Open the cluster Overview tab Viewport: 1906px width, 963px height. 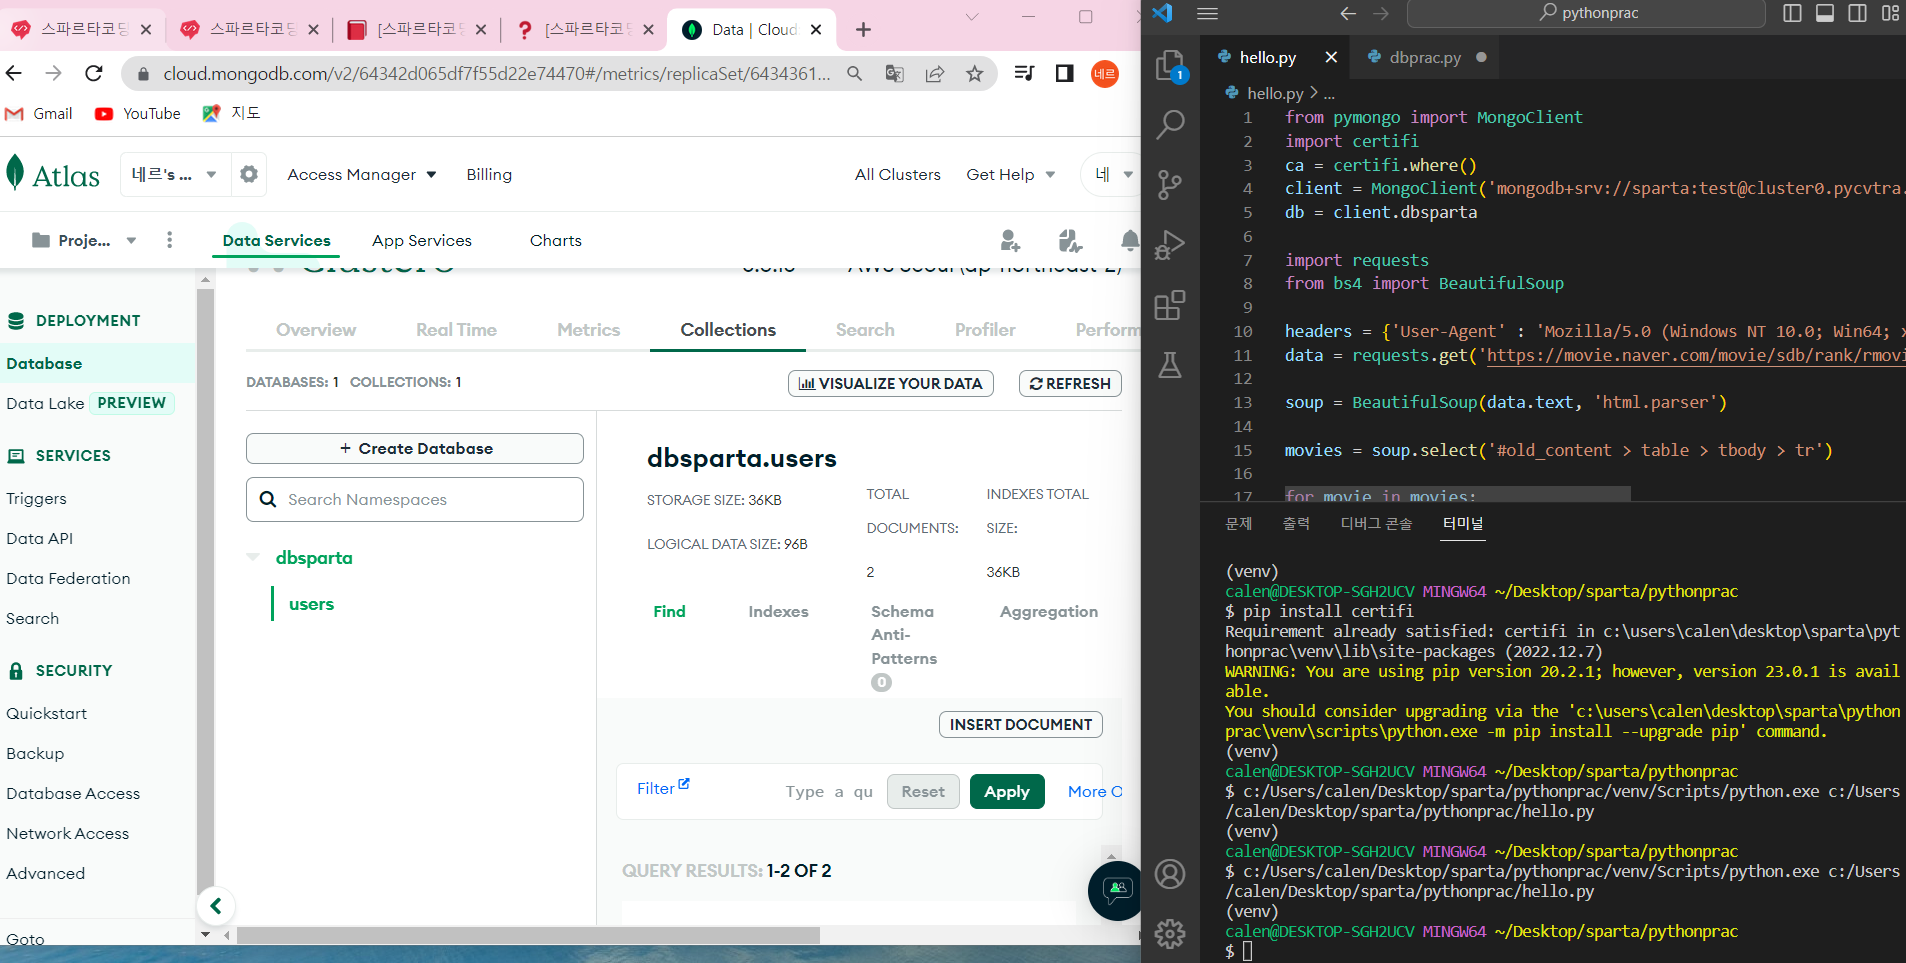(316, 330)
